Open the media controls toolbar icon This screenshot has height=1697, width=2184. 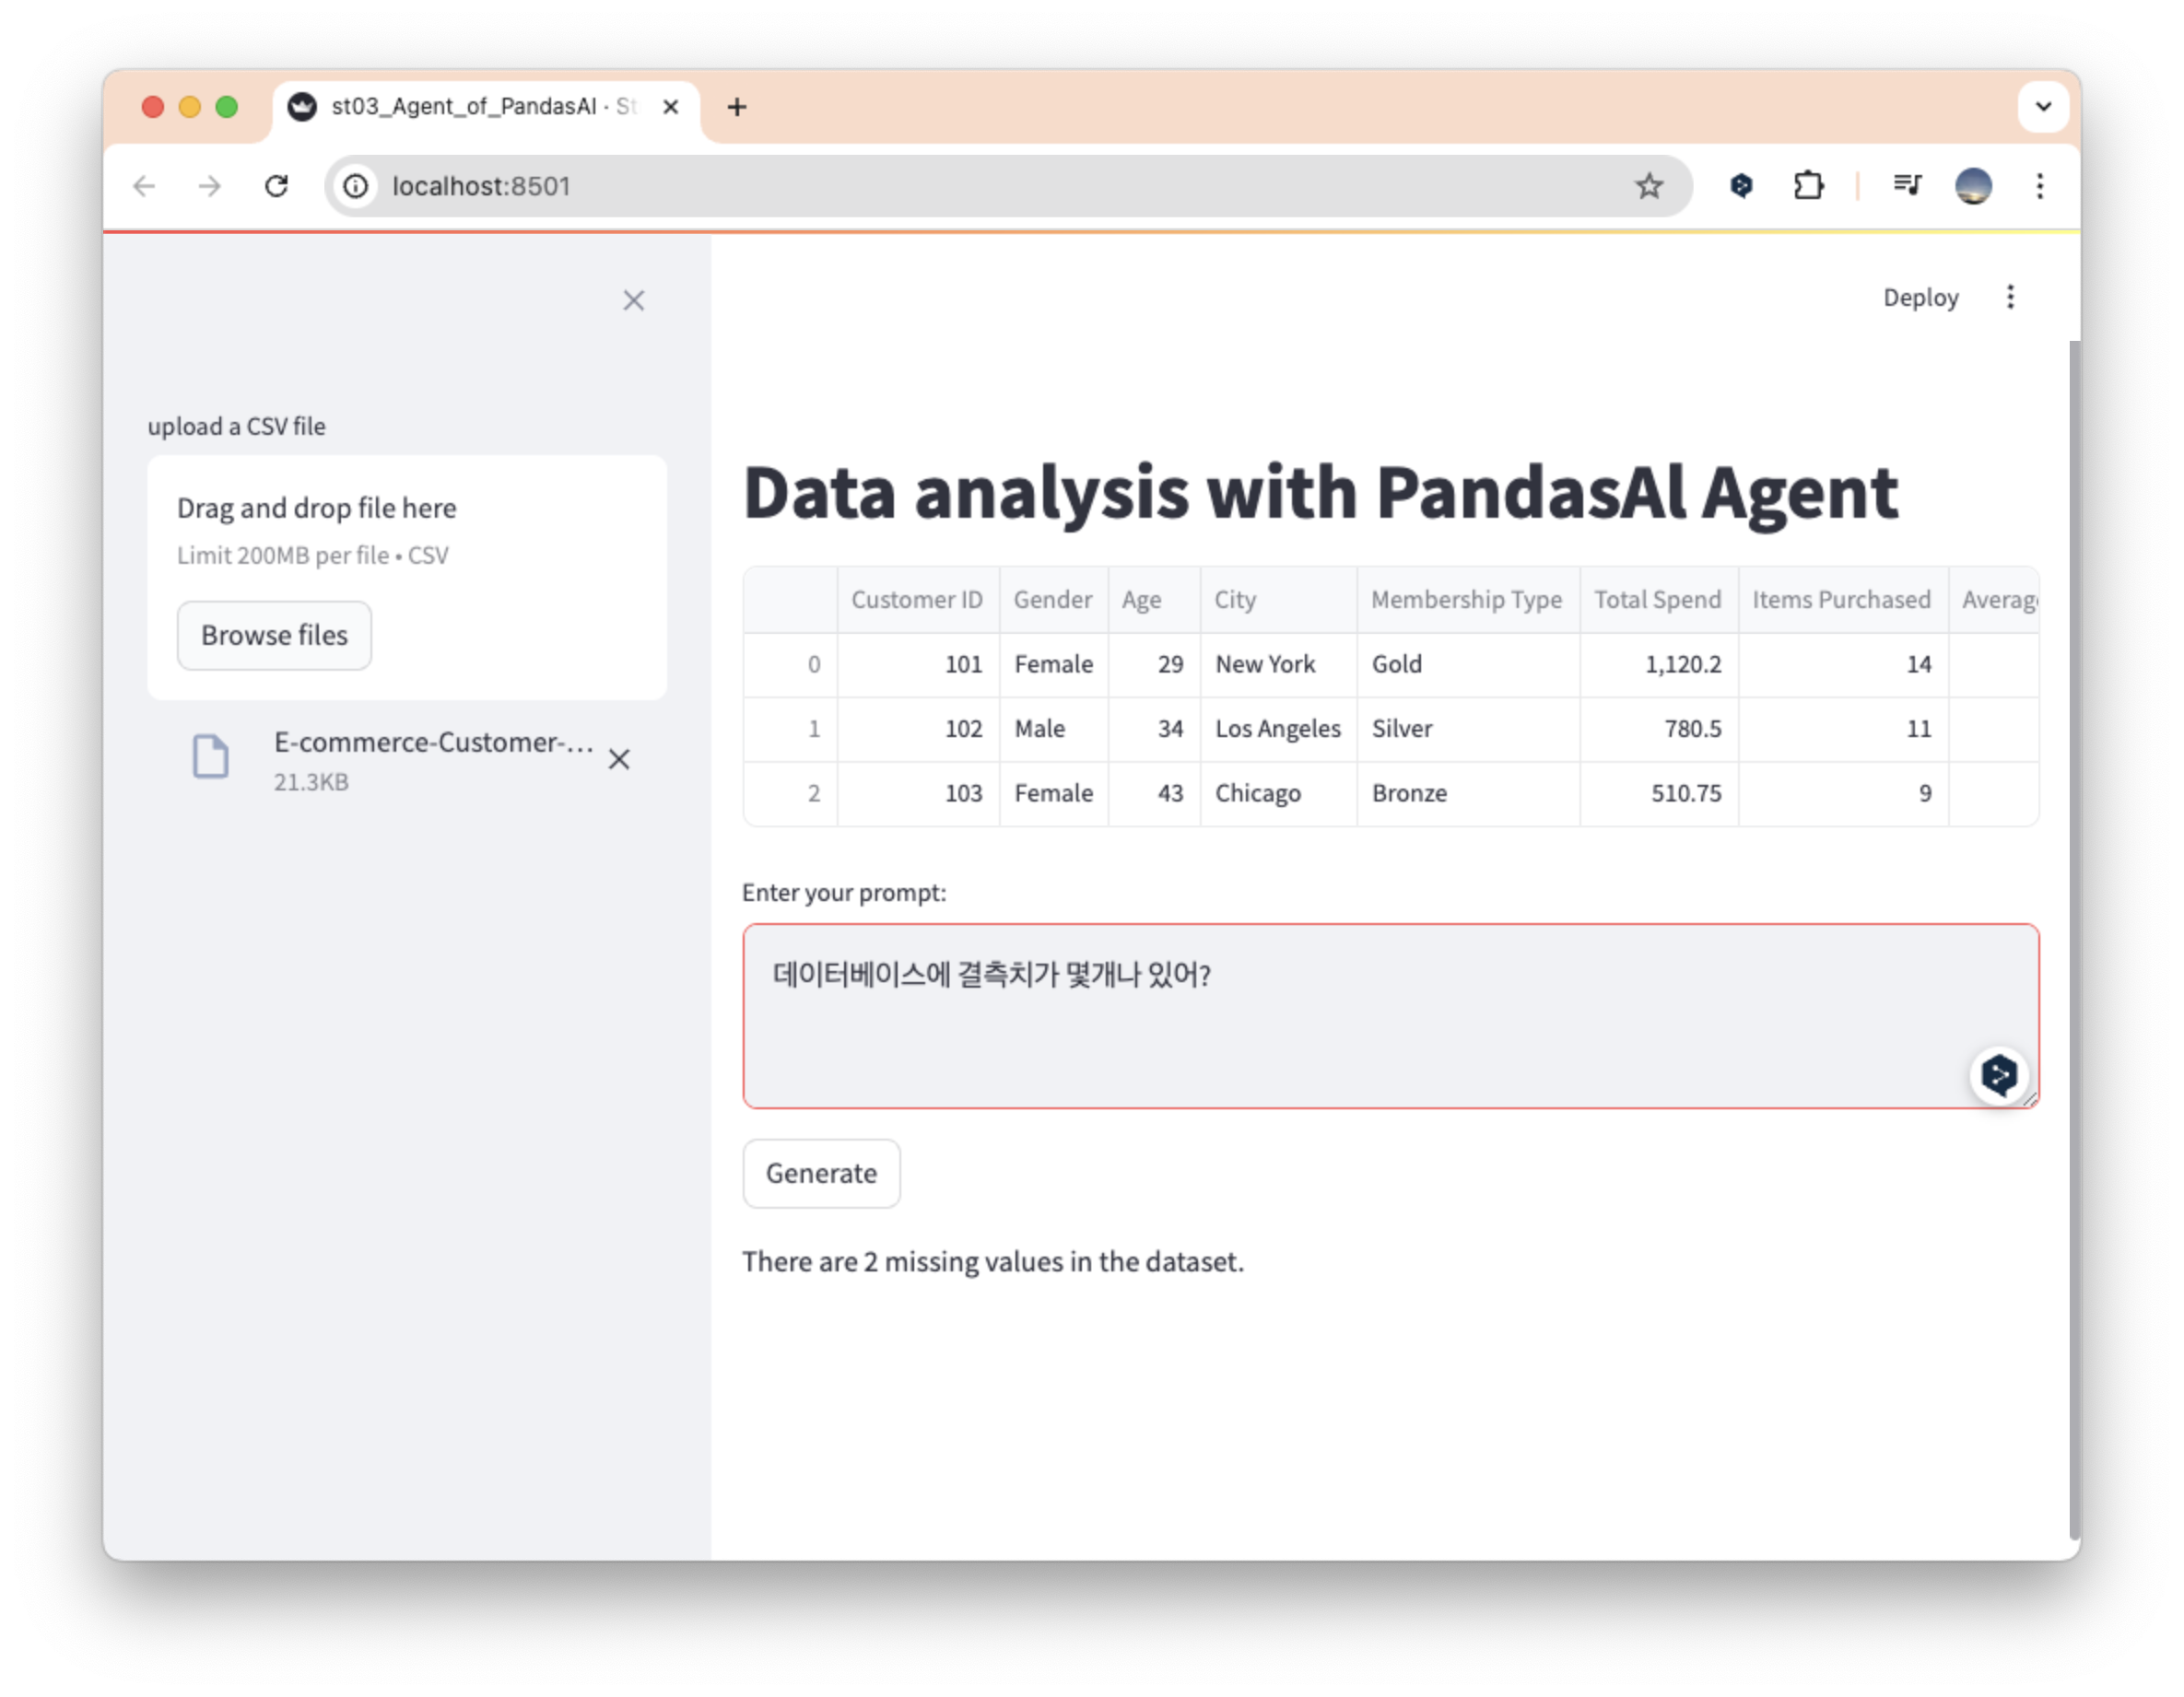1906,185
